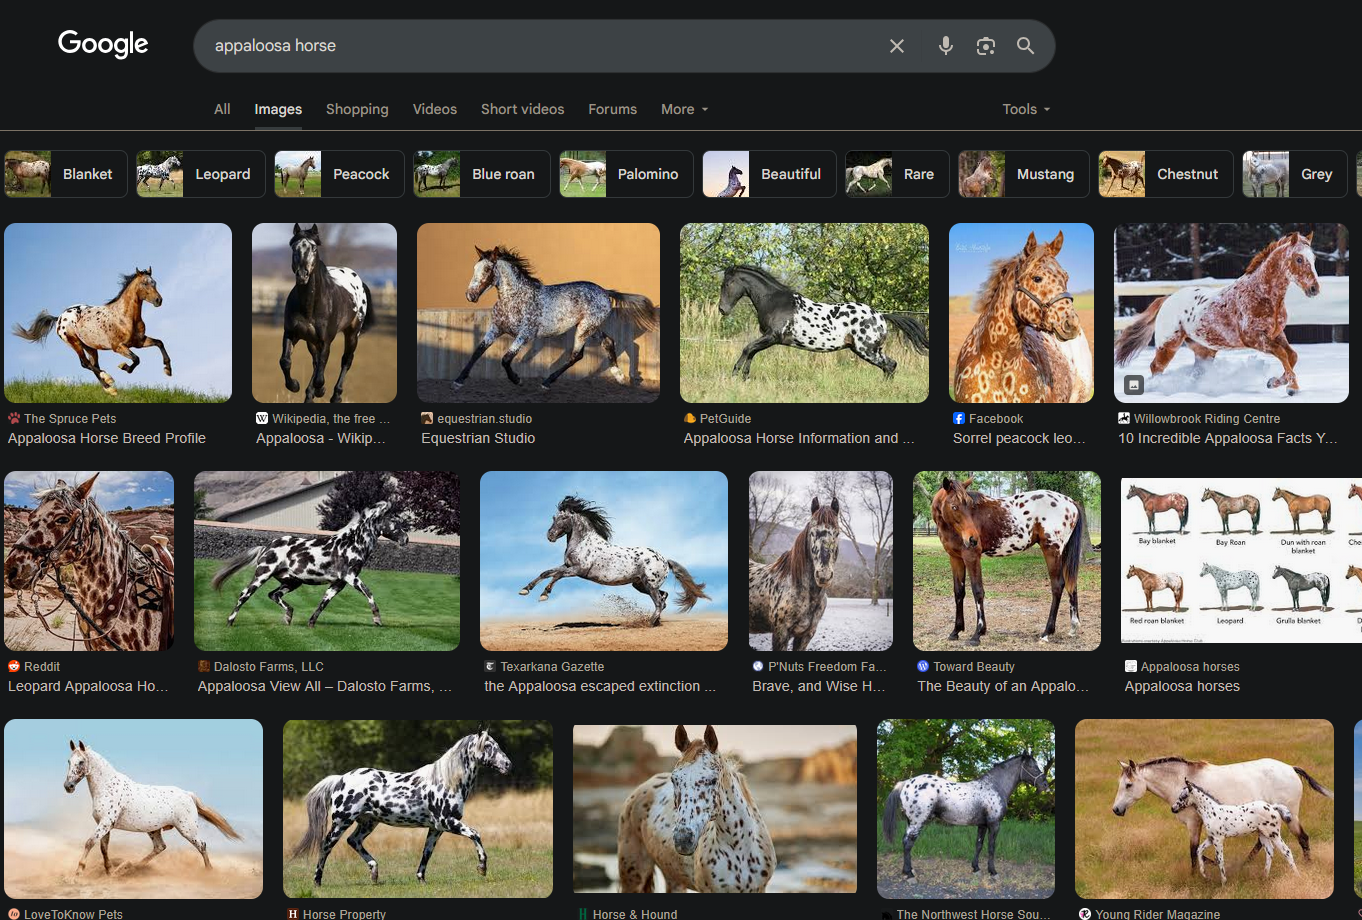The width and height of the screenshot is (1362, 920).
Task: Open Appaloosa View All – Dalosto Farms link
Action: pyautogui.click(x=325, y=686)
